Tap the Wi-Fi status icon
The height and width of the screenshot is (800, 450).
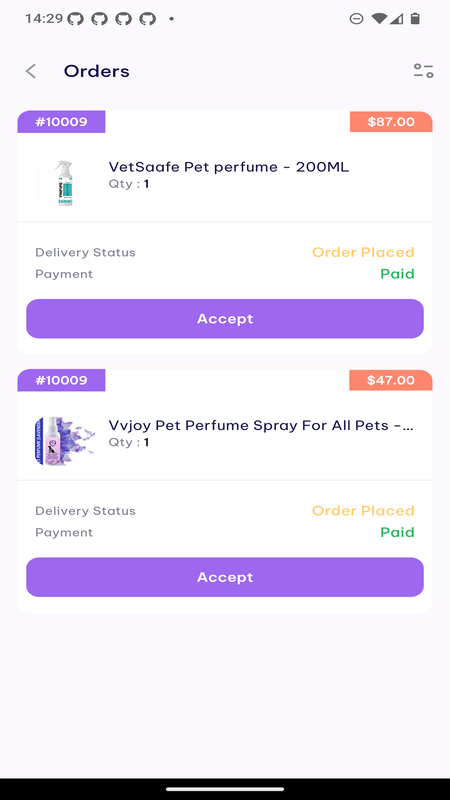pyautogui.click(x=379, y=19)
